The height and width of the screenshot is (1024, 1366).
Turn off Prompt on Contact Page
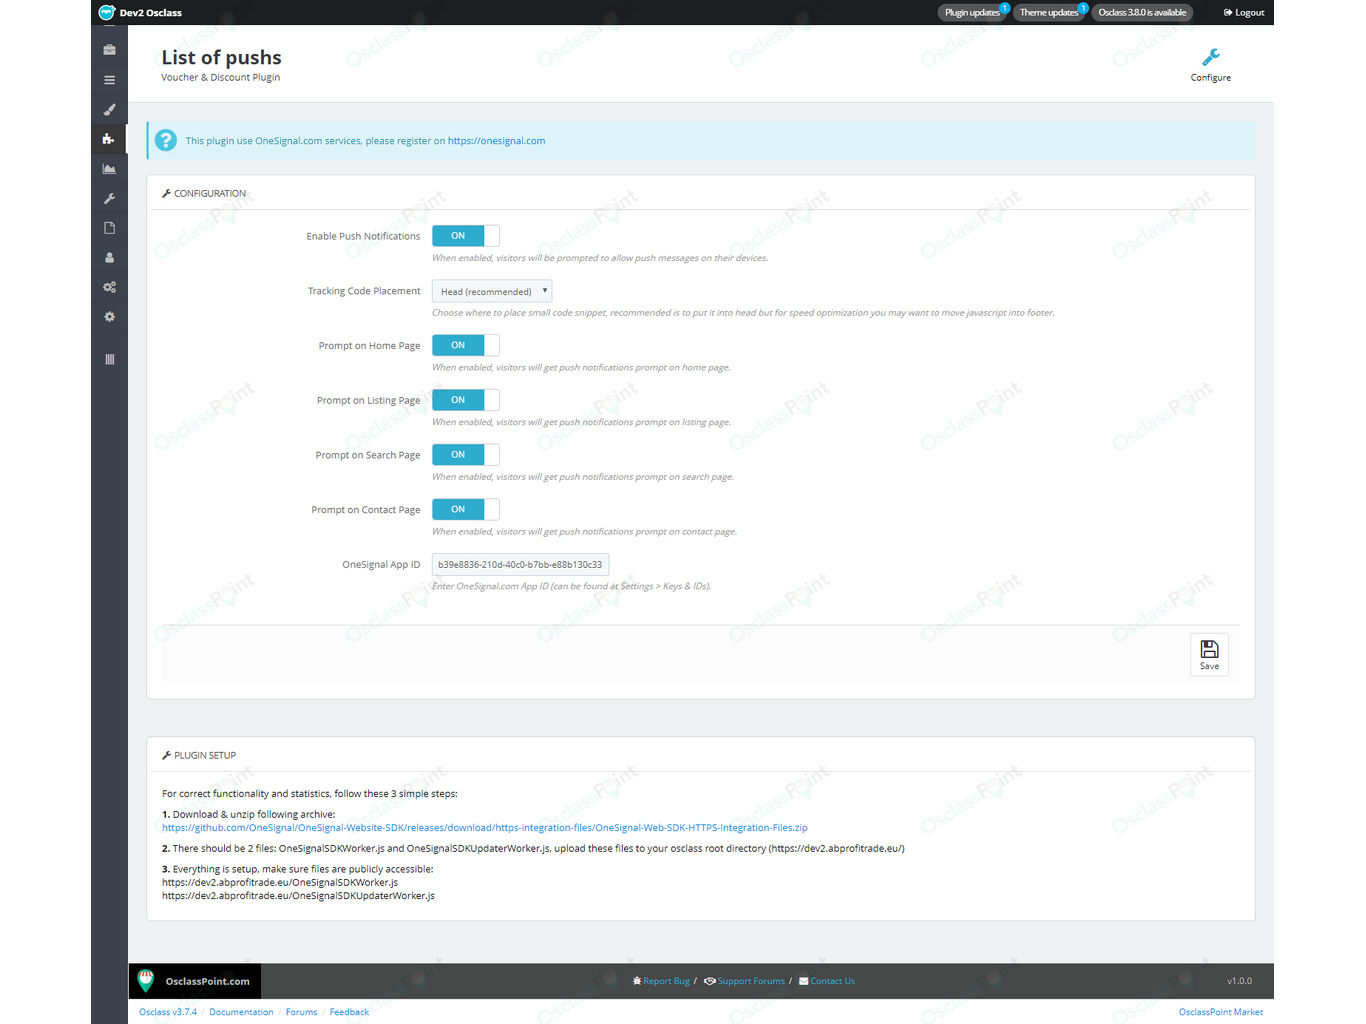(x=465, y=509)
